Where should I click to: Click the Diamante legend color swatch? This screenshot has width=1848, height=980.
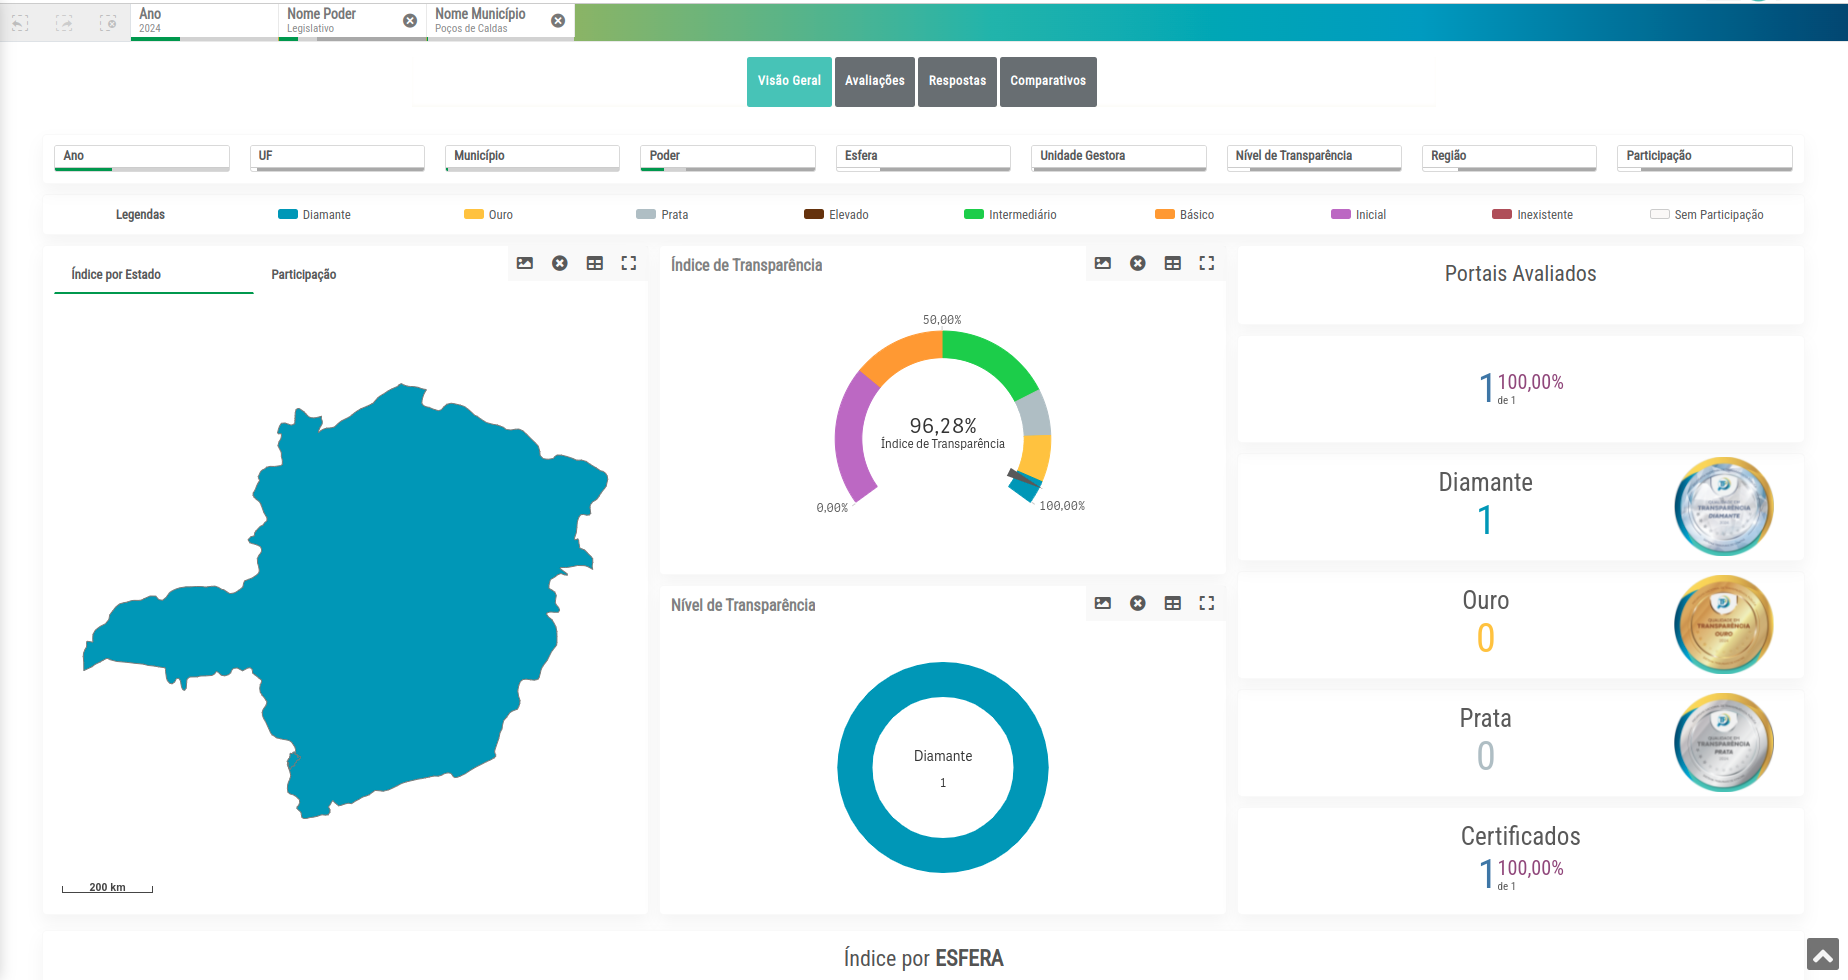tap(288, 214)
